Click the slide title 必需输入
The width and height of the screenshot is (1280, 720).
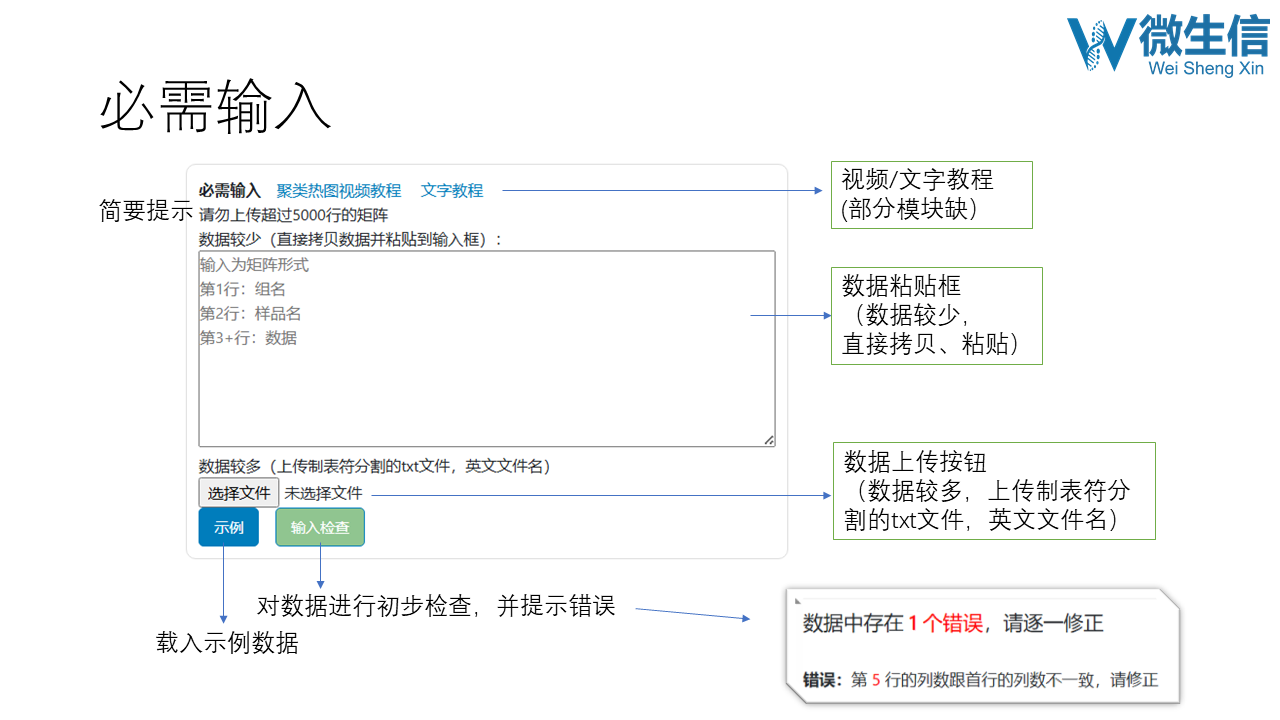tap(215, 106)
